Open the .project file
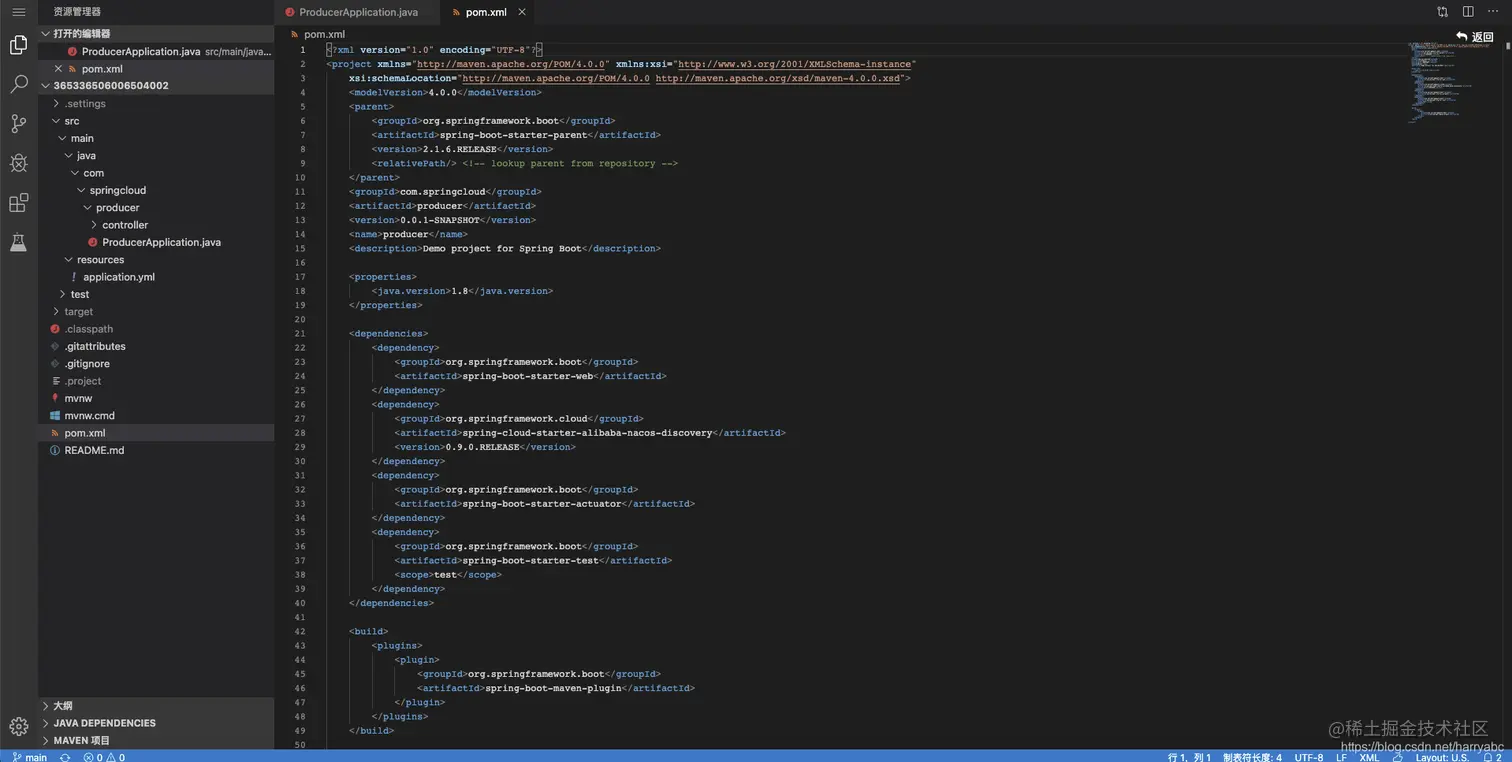The width and height of the screenshot is (1512, 762). coord(156,381)
